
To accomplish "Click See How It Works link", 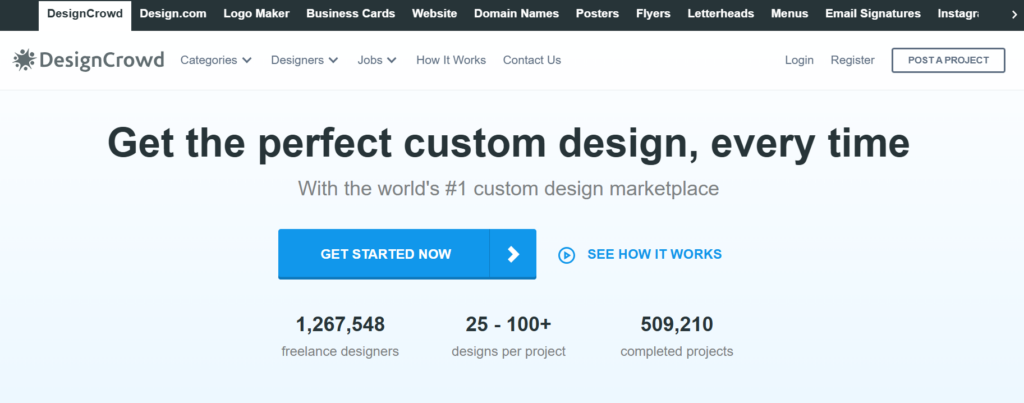I will (654, 254).
